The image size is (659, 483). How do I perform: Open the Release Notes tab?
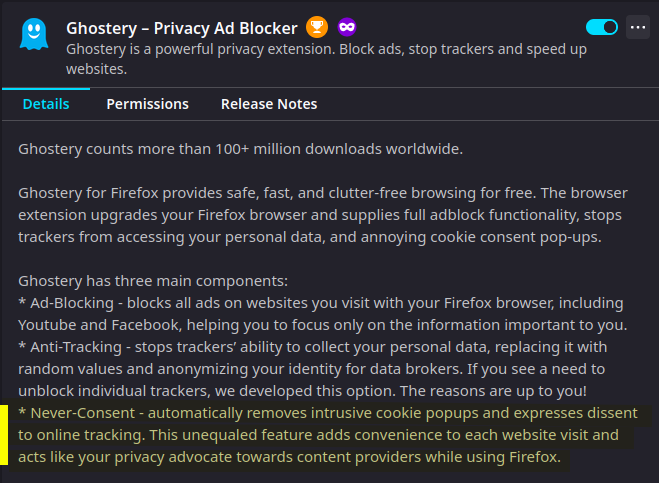(269, 104)
